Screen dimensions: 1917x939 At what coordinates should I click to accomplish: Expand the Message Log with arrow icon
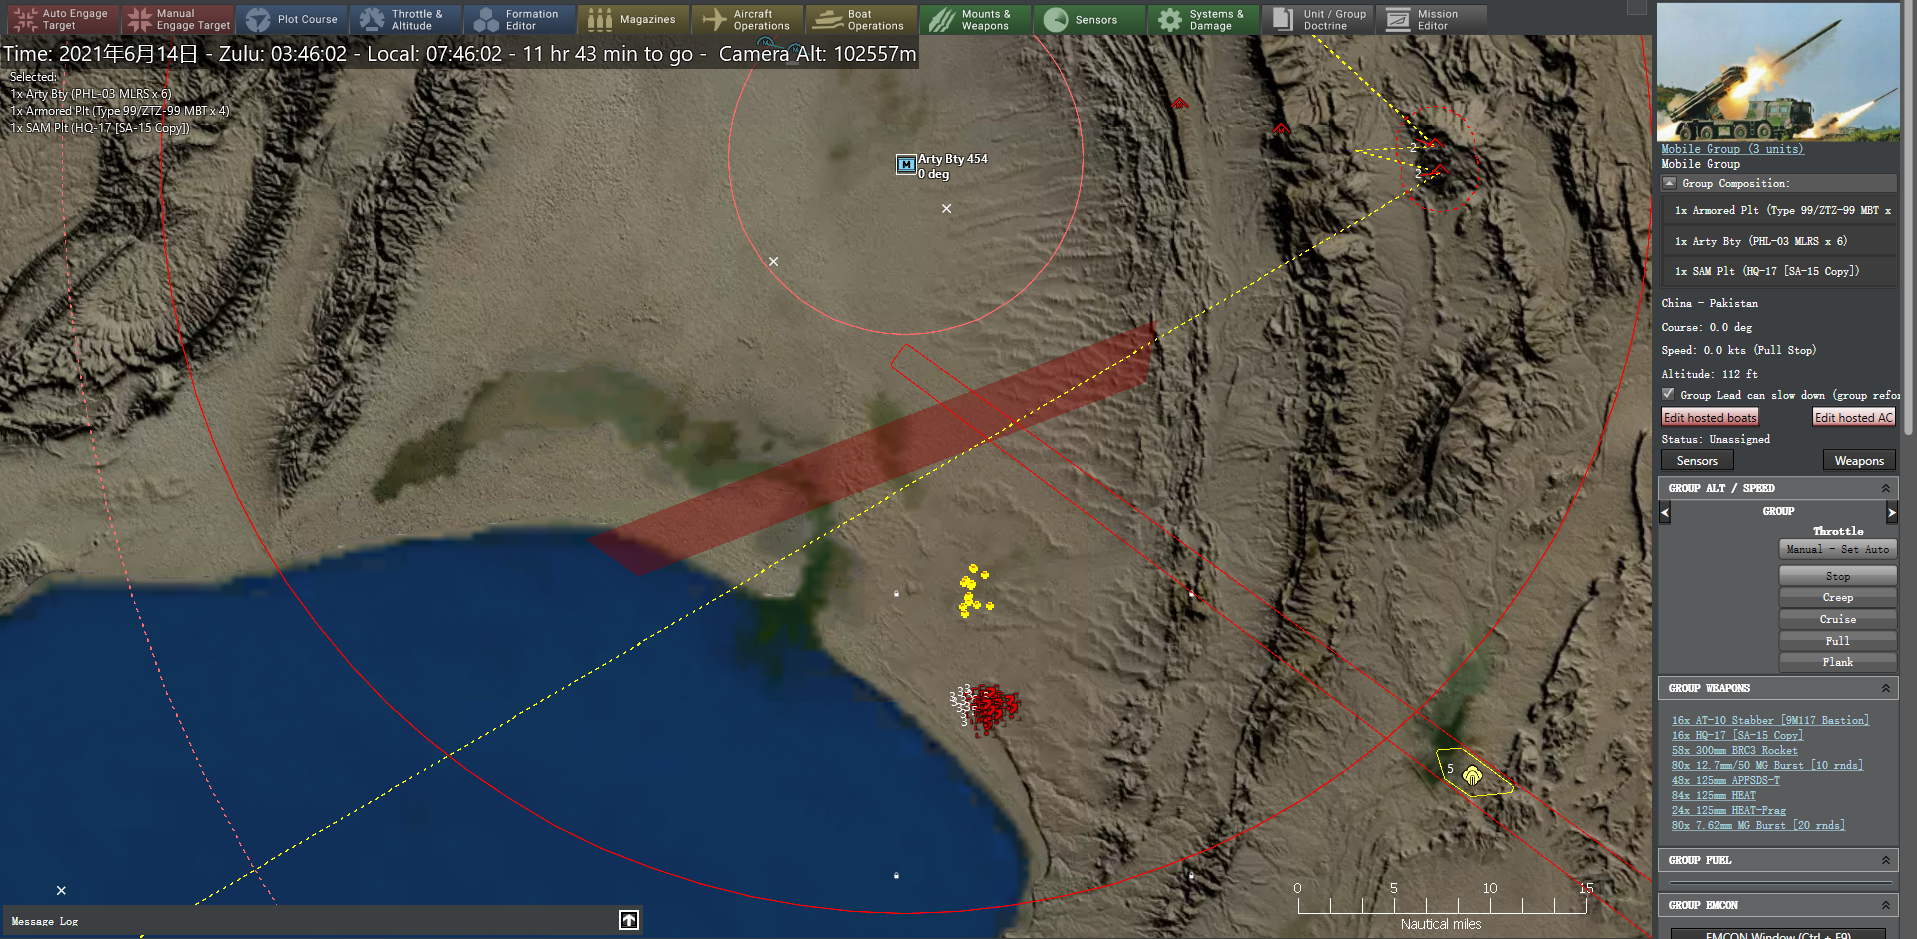tap(629, 920)
